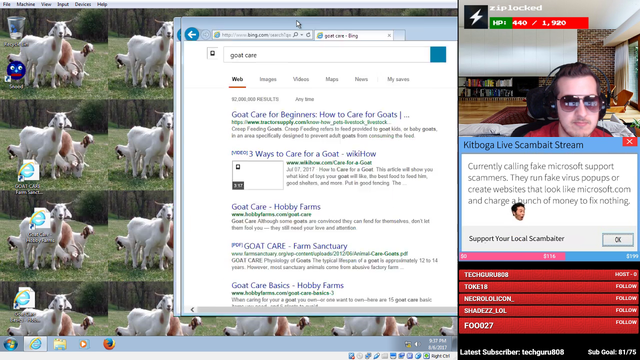
Task: Open the Help menu
Action: pyautogui.click(x=102, y=4)
